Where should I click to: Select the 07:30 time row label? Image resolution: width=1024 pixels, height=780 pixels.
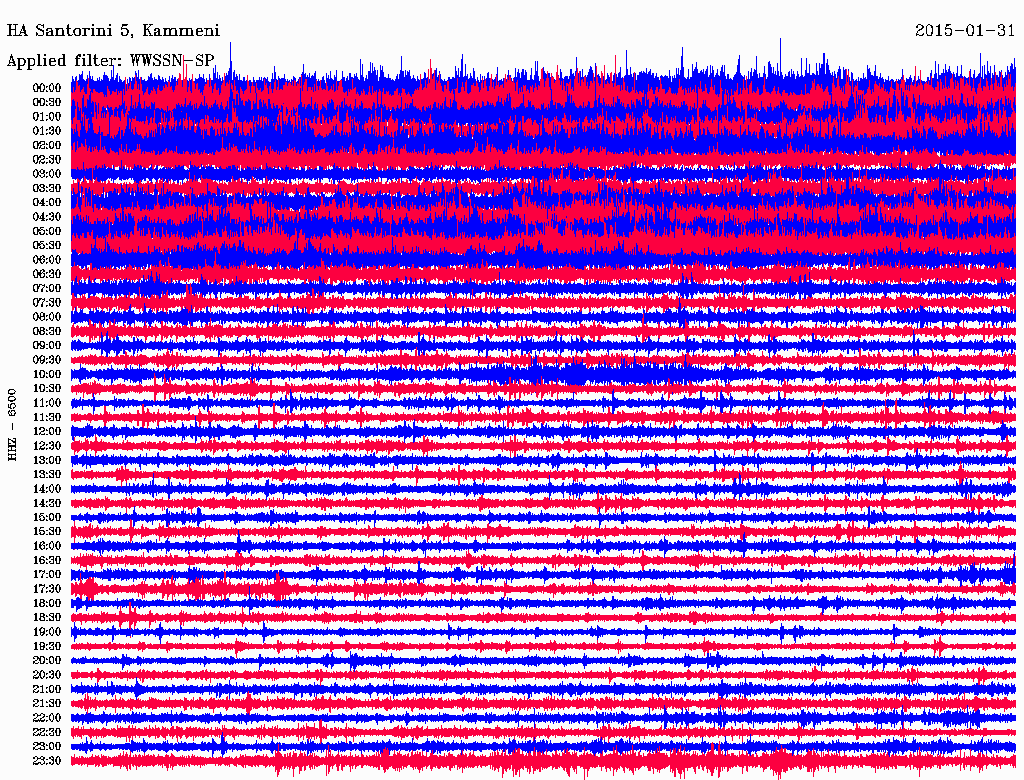point(47,302)
